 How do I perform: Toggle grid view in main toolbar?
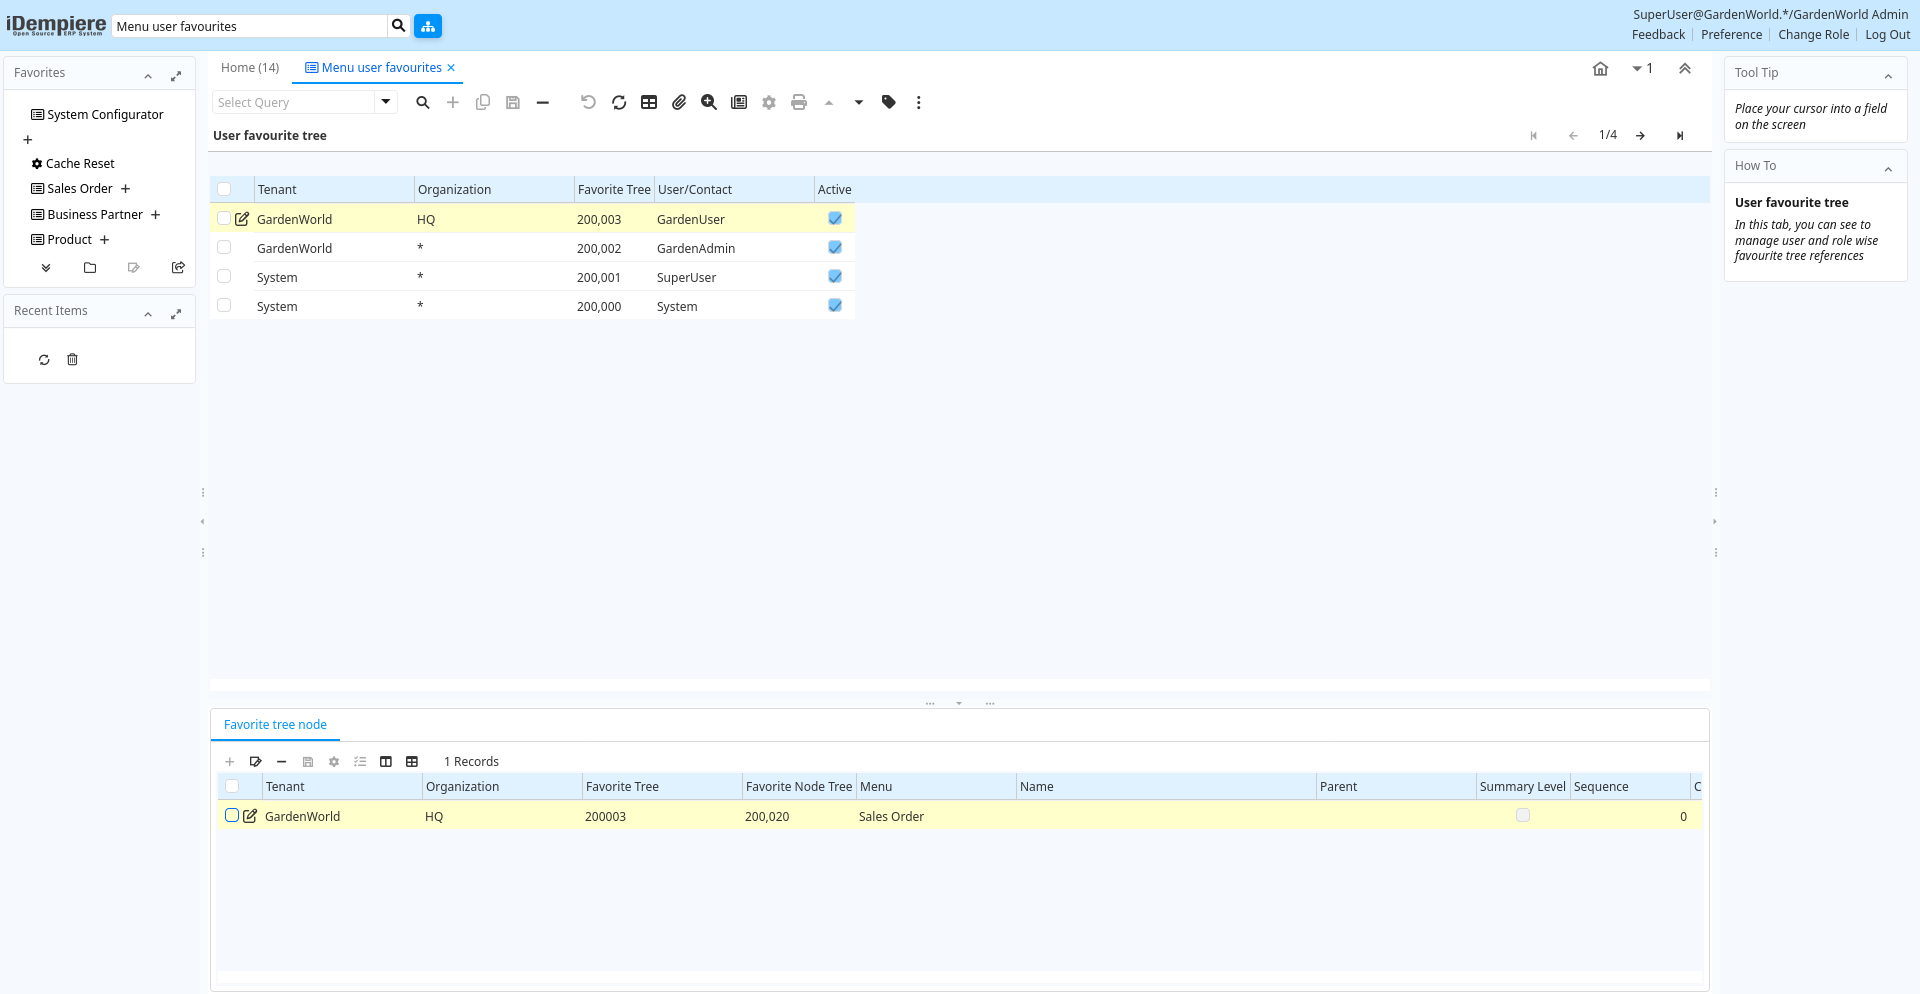pyautogui.click(x=649, y=102)
